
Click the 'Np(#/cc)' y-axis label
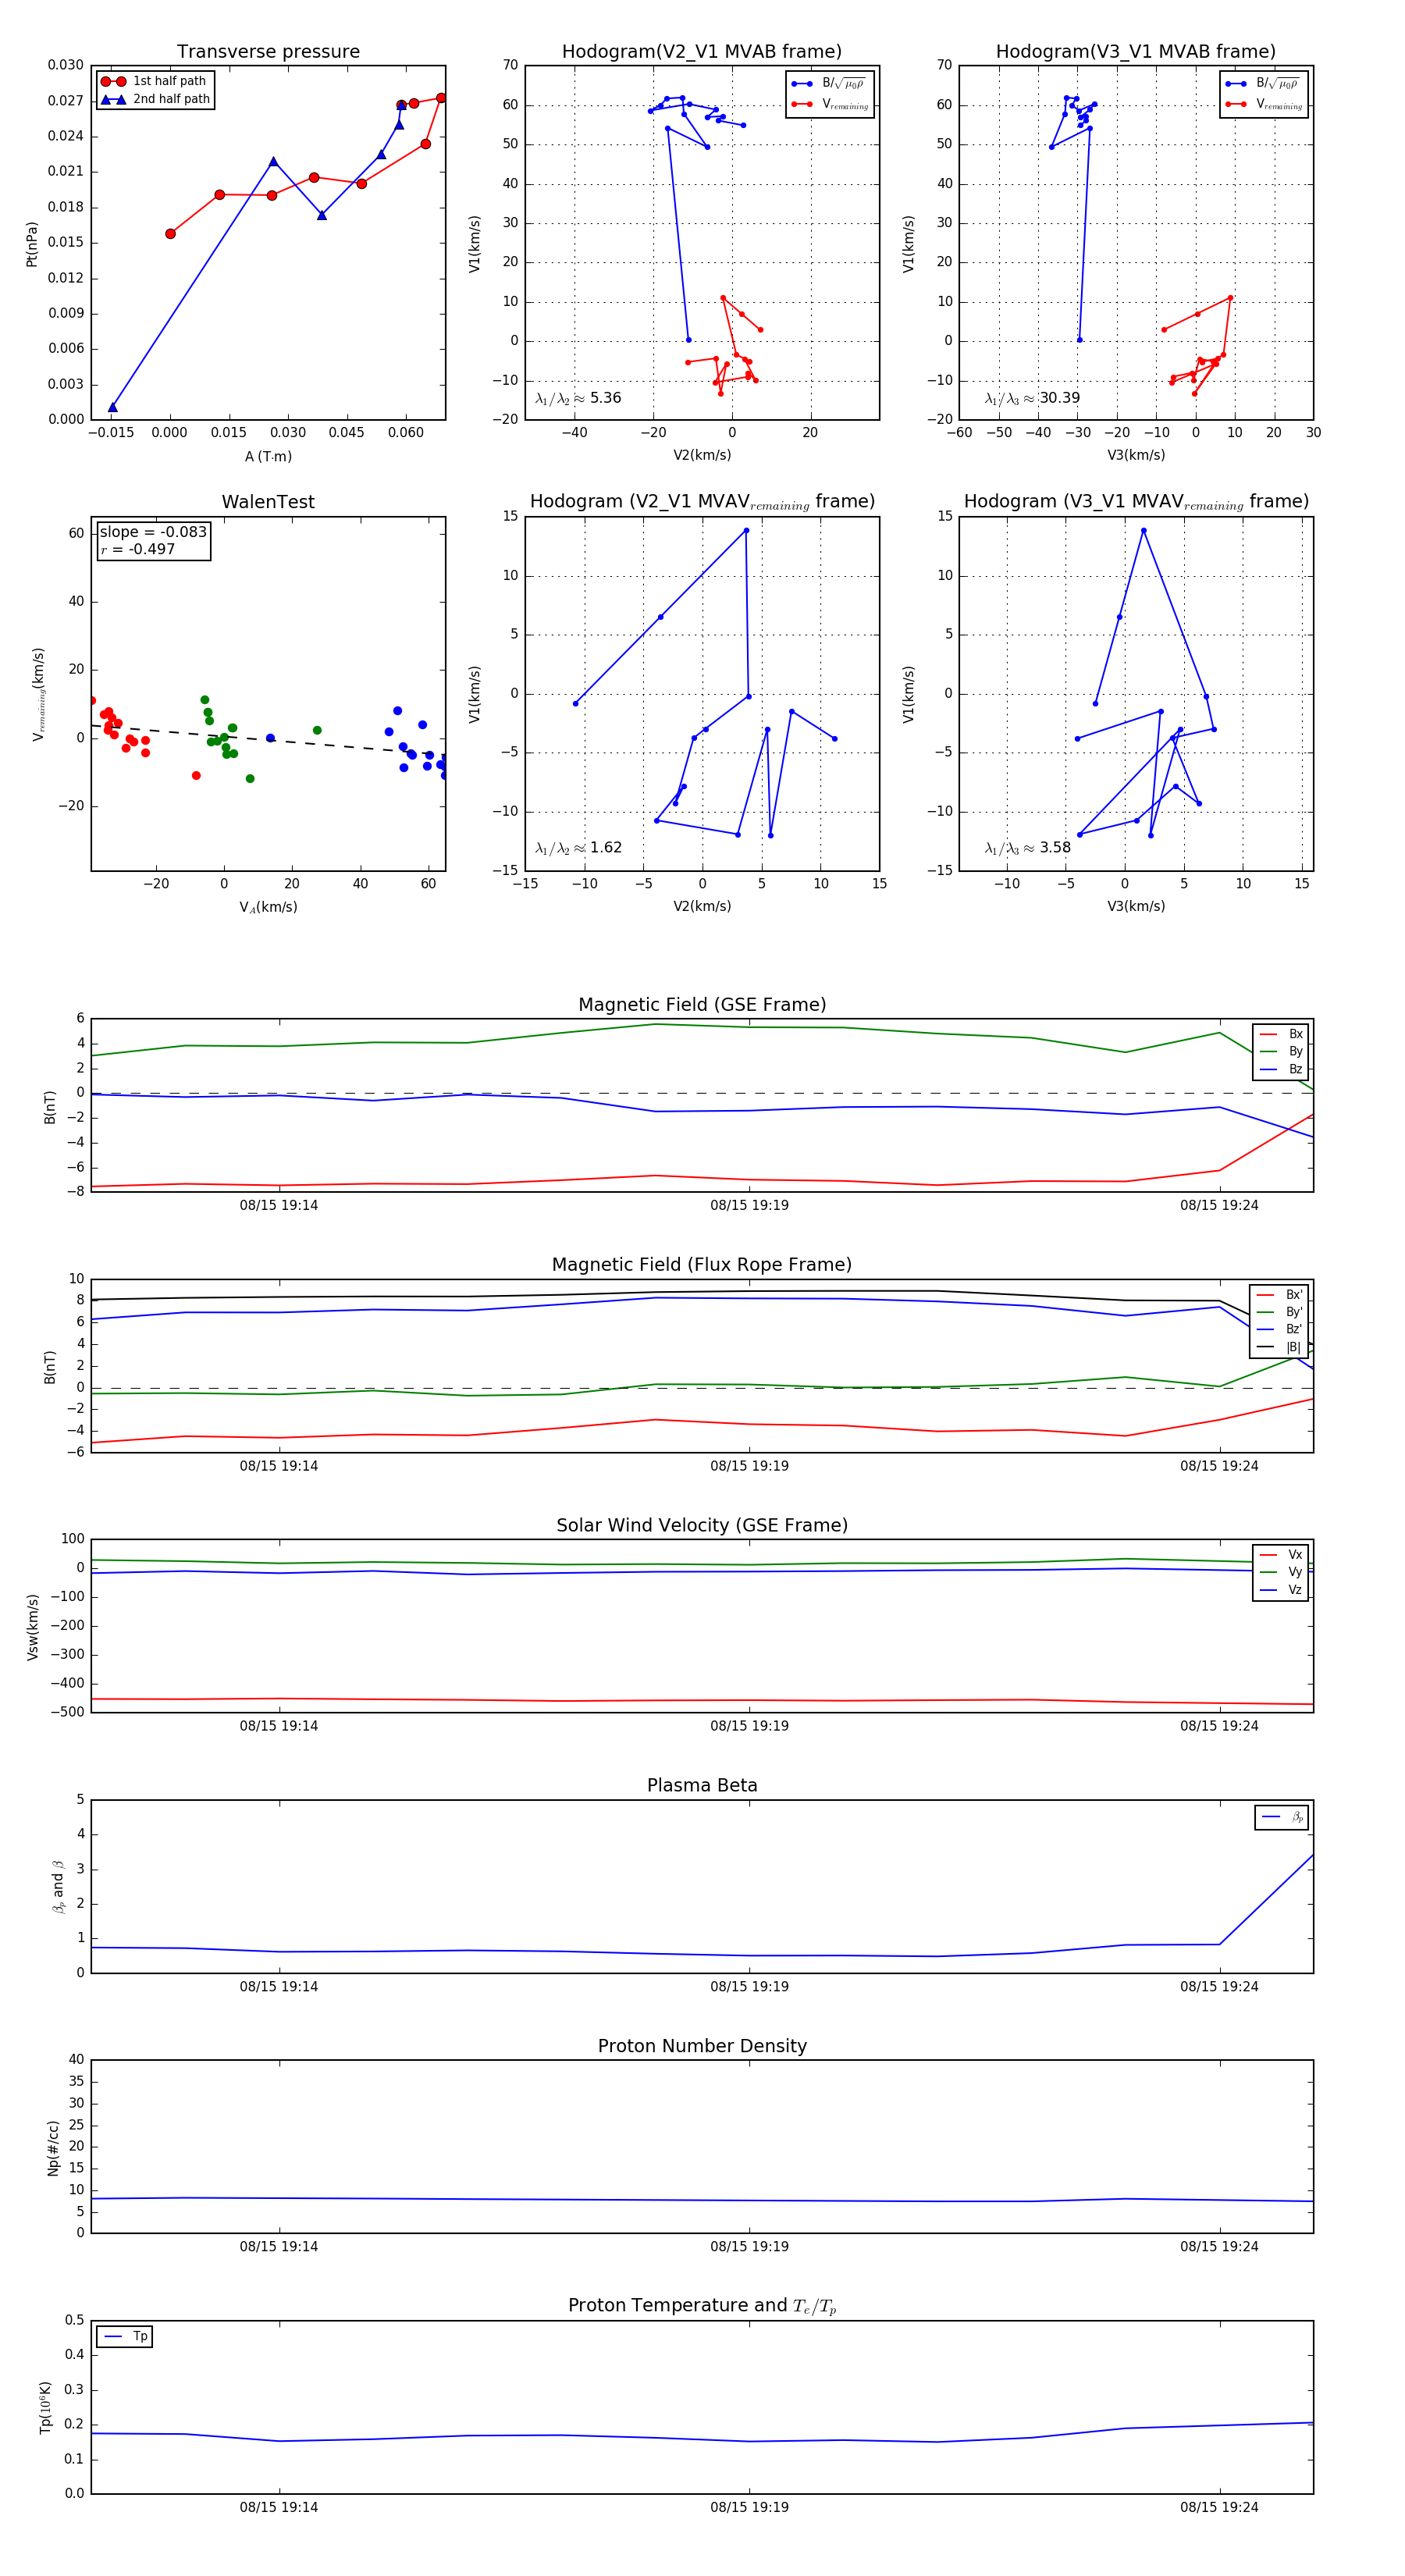[x=53, y=2147]
